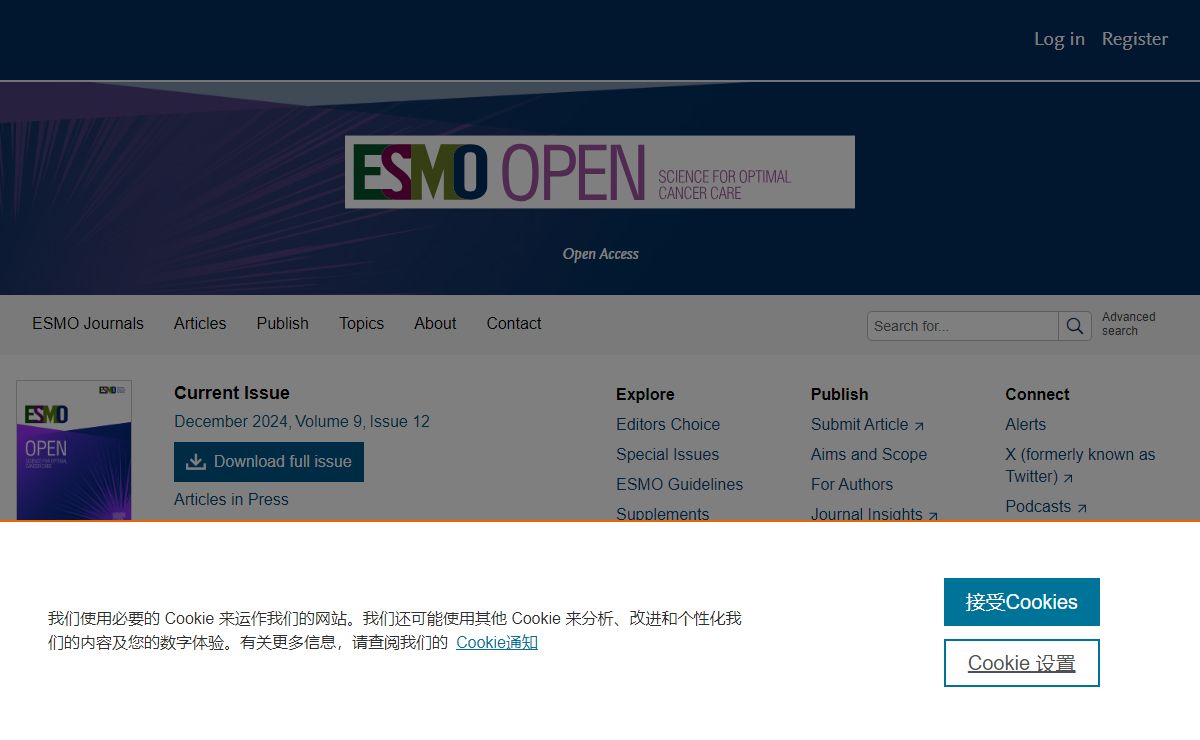1200x740 pixels.
Task: Open the Cookie通知 notice link
Action: click(x=497, y=642)
